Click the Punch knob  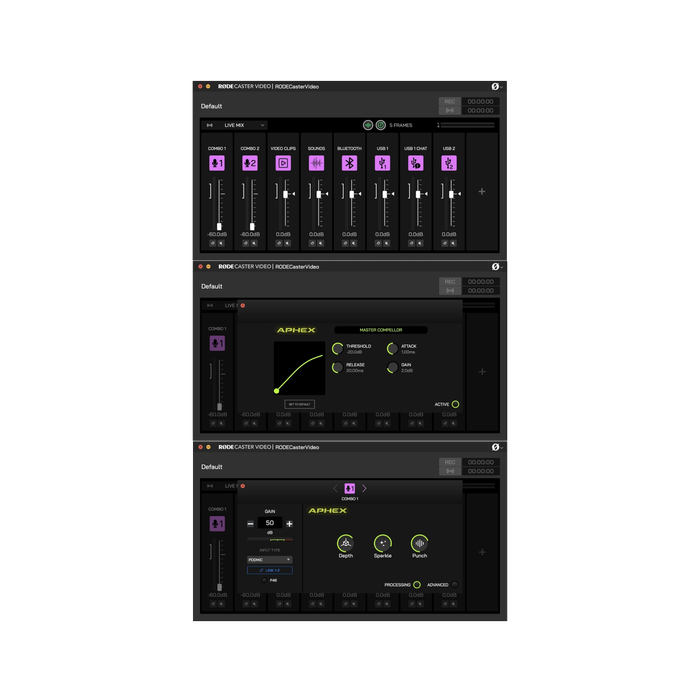[419, 543]
